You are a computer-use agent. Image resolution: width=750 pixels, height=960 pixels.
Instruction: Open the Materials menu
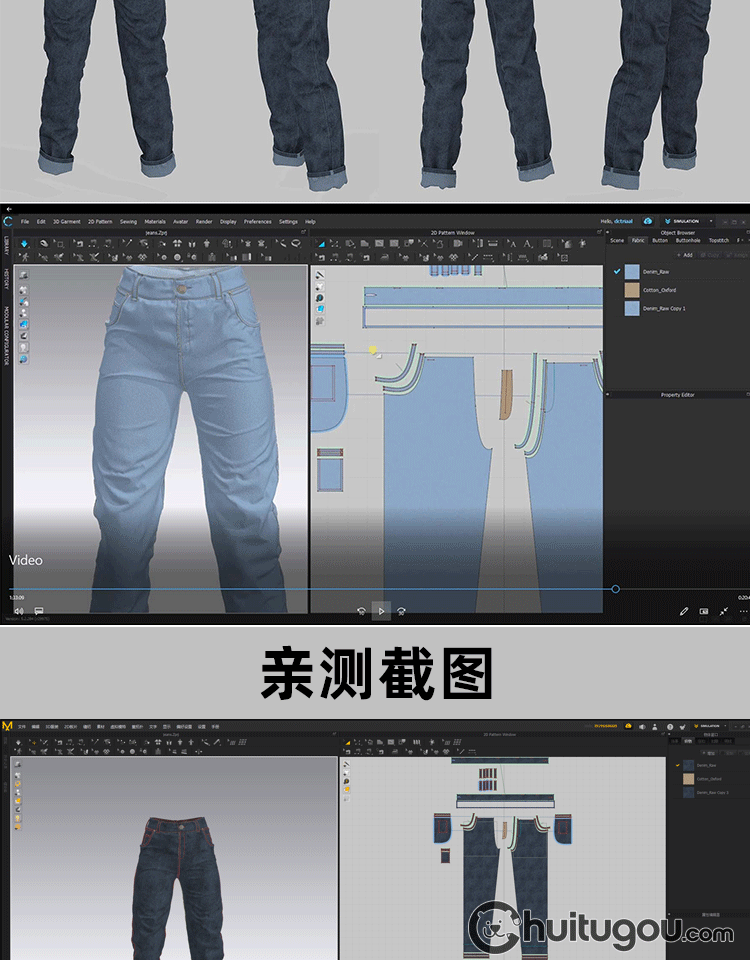[x=155, y=222]
